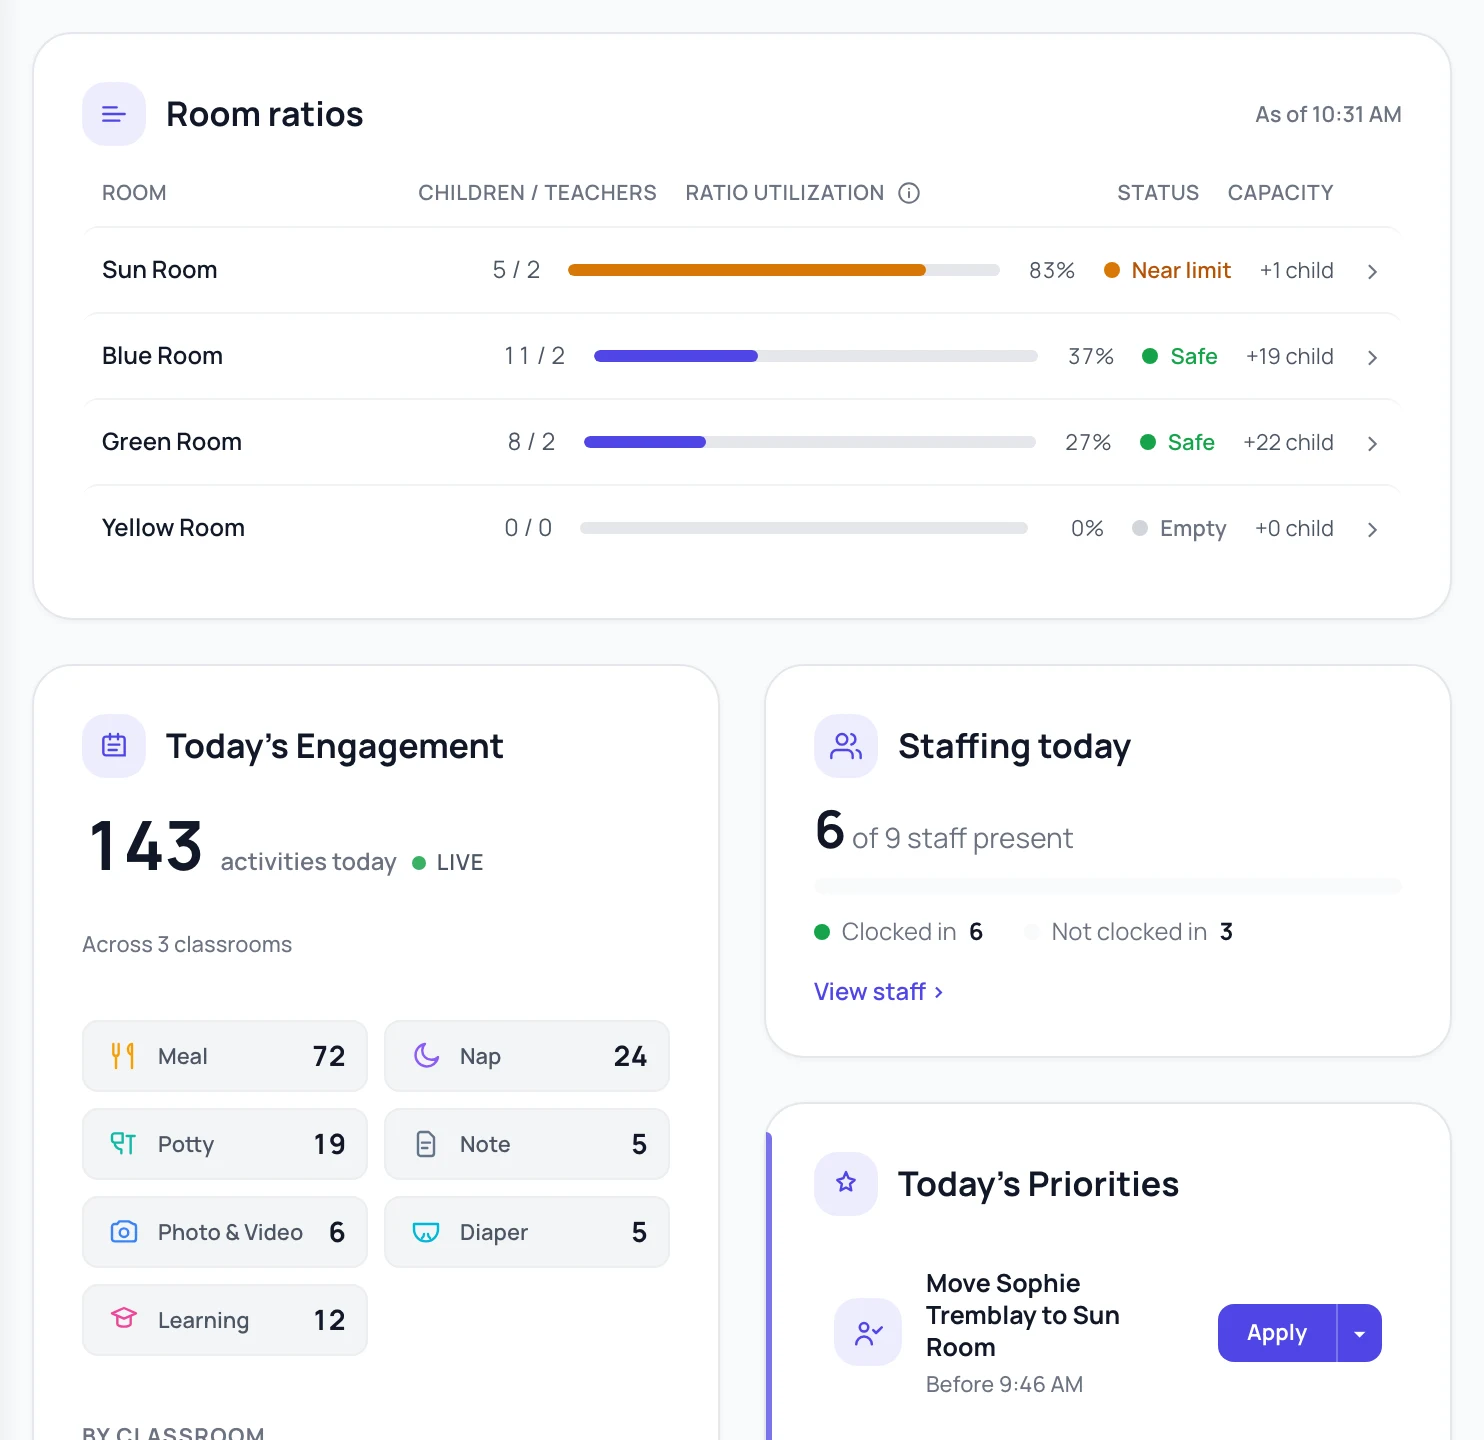1484x1440 pixels.
Task: Click the Potty activity icon
Action: [123, 1144]
